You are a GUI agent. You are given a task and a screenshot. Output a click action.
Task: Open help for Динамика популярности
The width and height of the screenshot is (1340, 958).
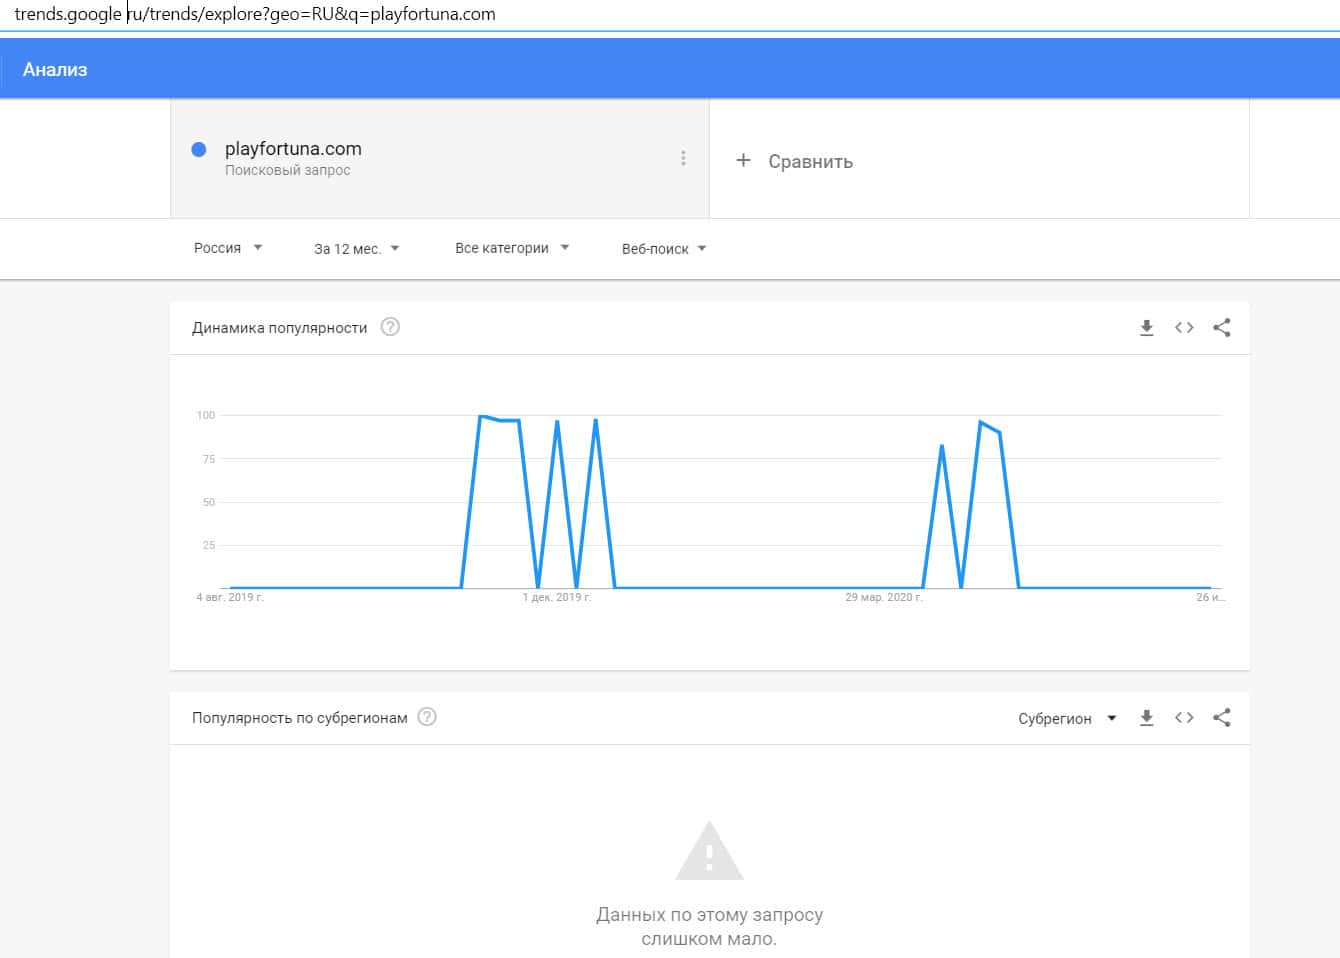coord(391,327)
